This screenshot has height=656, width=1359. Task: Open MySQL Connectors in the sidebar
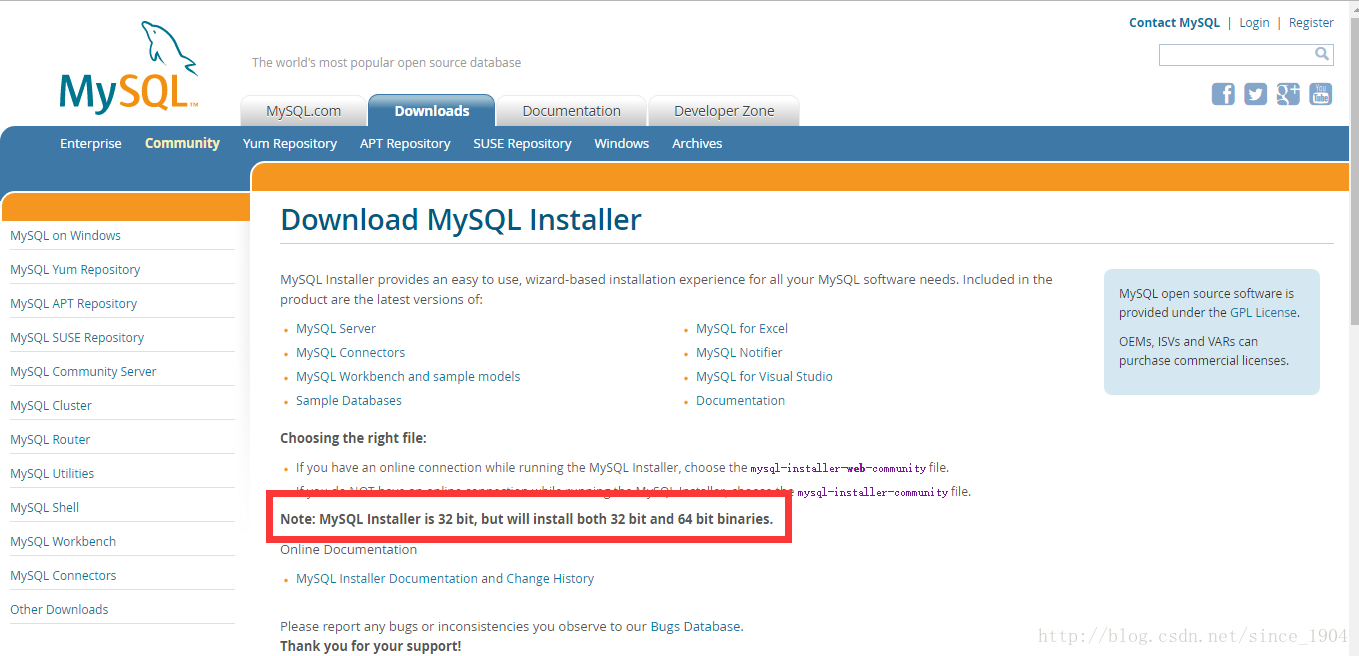(x=63, y=576)
